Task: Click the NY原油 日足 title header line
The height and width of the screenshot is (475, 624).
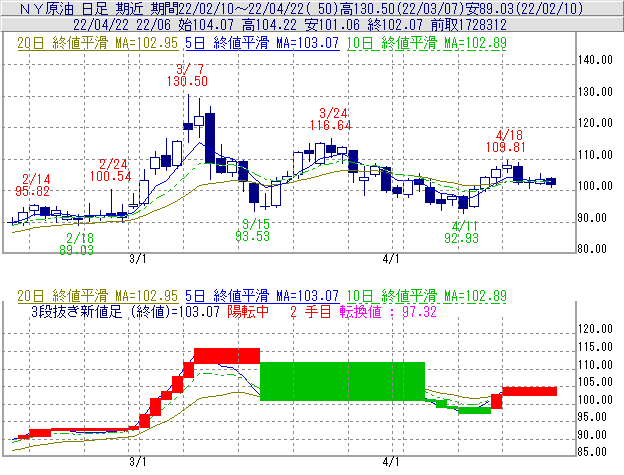Action: 301,8
